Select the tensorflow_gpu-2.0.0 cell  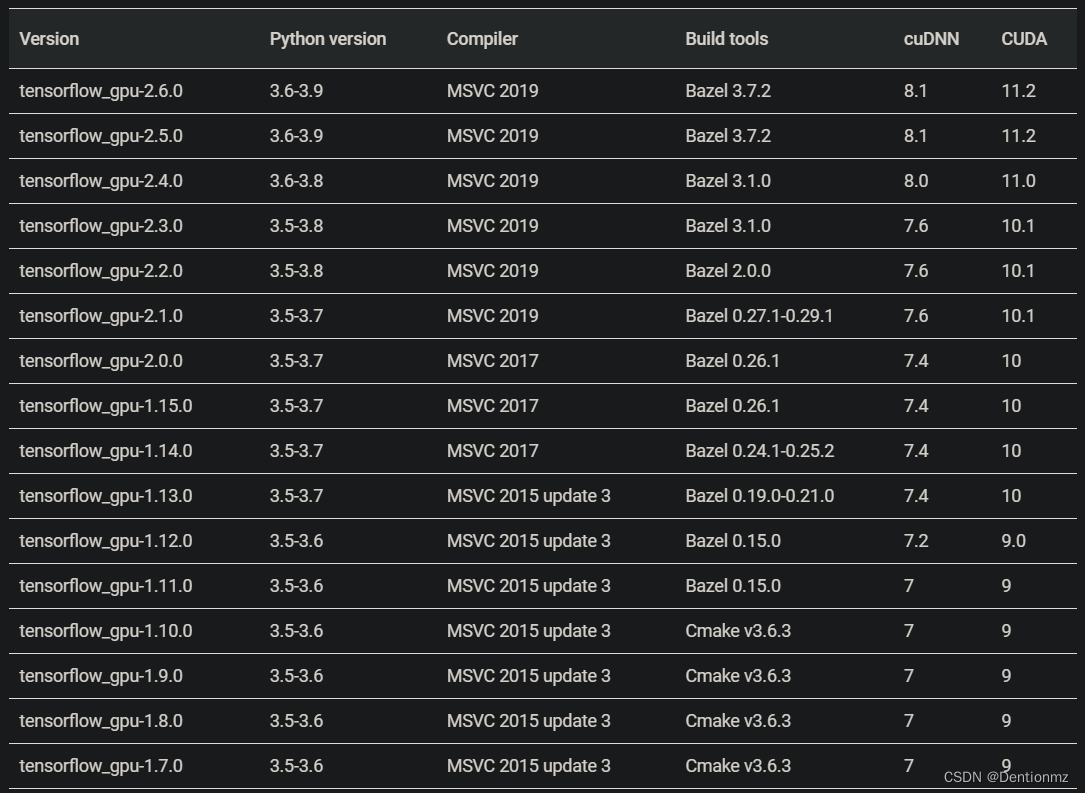(101, 361)
